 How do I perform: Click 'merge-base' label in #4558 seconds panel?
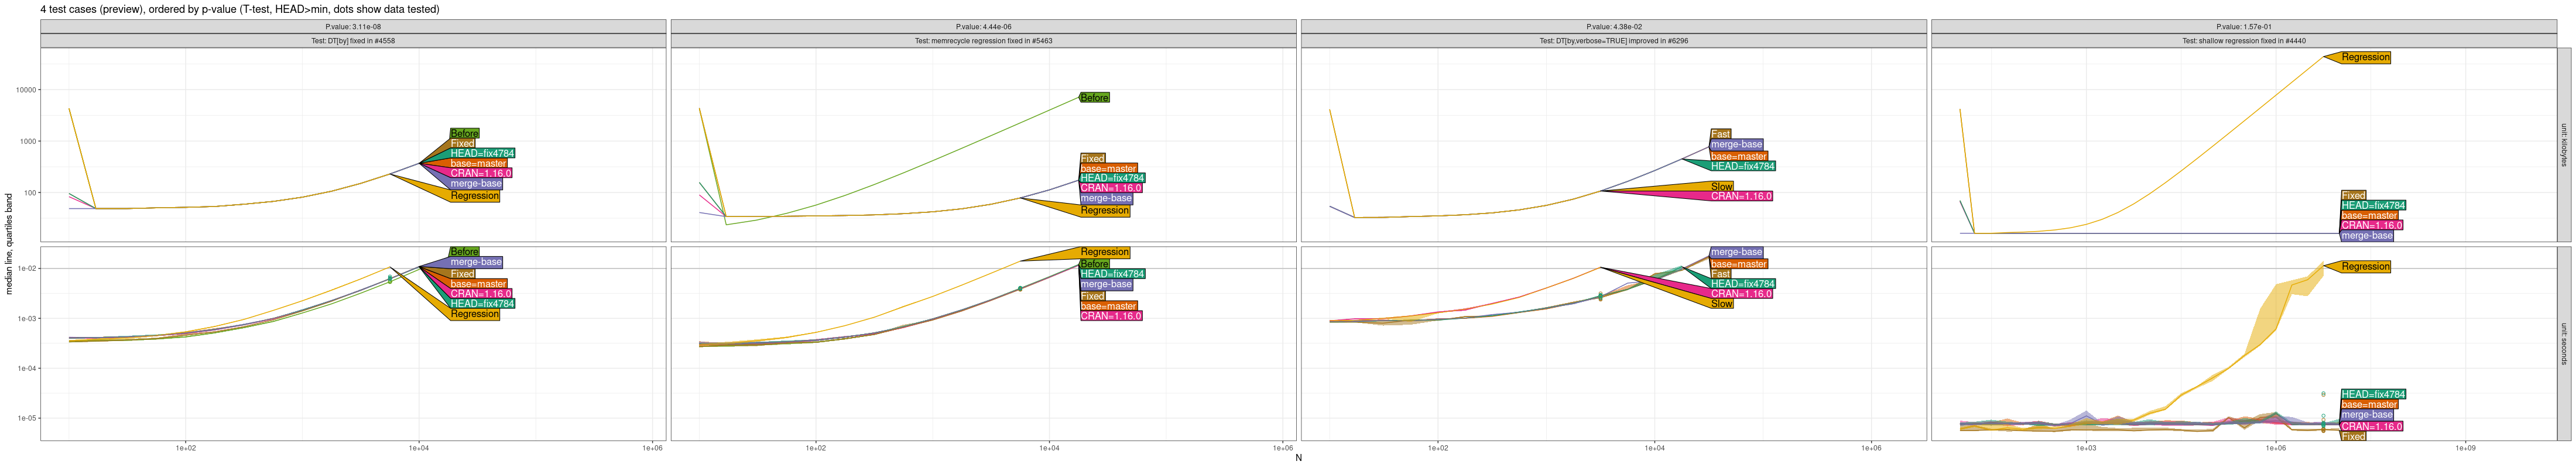click(476, 262)
